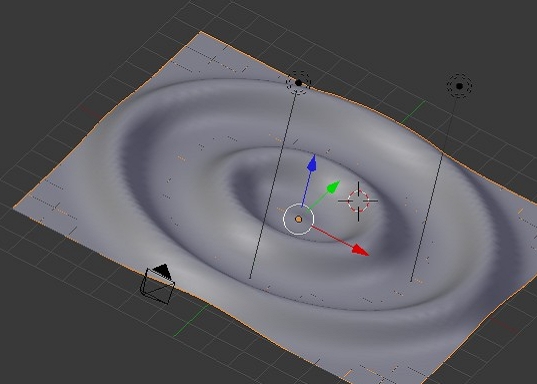Click the blue Z-axis arrow of the gizmo
Viewport: 537px width, 384px height.
tap(312, 163)
